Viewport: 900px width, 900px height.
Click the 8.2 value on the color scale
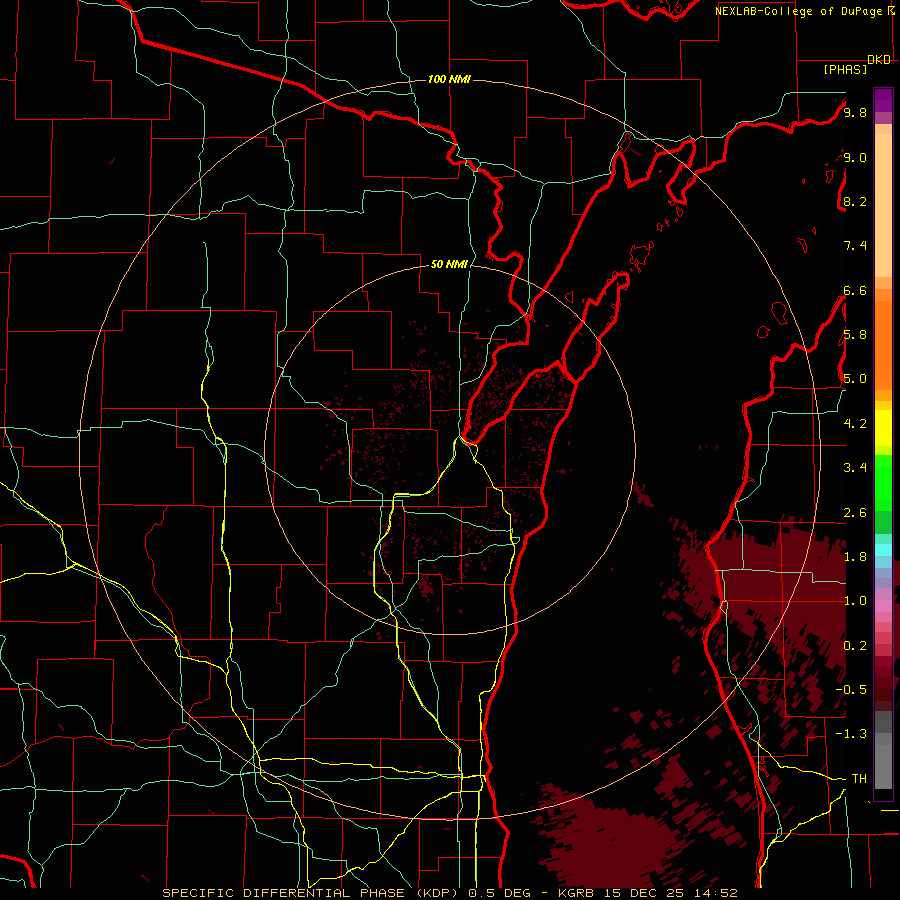point(855,201)
